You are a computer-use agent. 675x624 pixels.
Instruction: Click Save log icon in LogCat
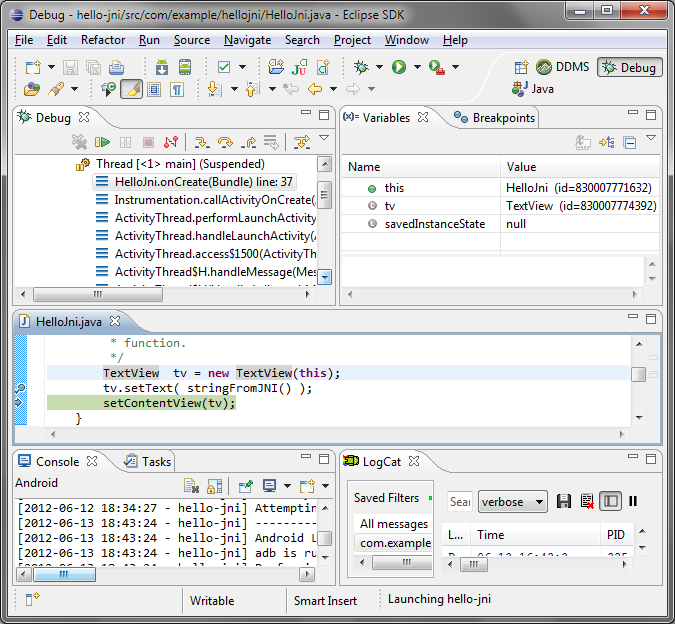(x=564, y=501)
